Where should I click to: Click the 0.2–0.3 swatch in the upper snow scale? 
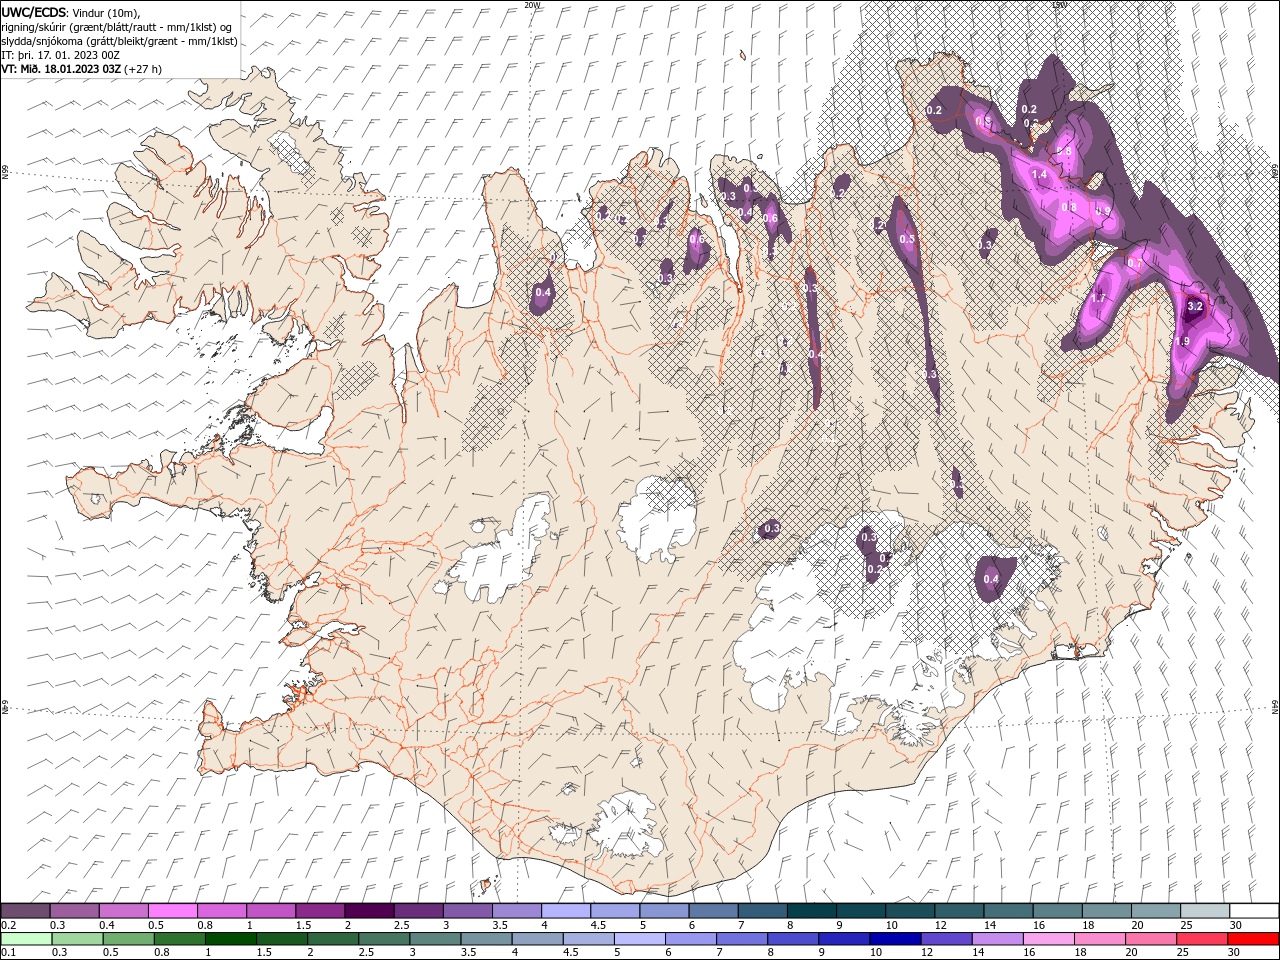(x=25, y=911)
